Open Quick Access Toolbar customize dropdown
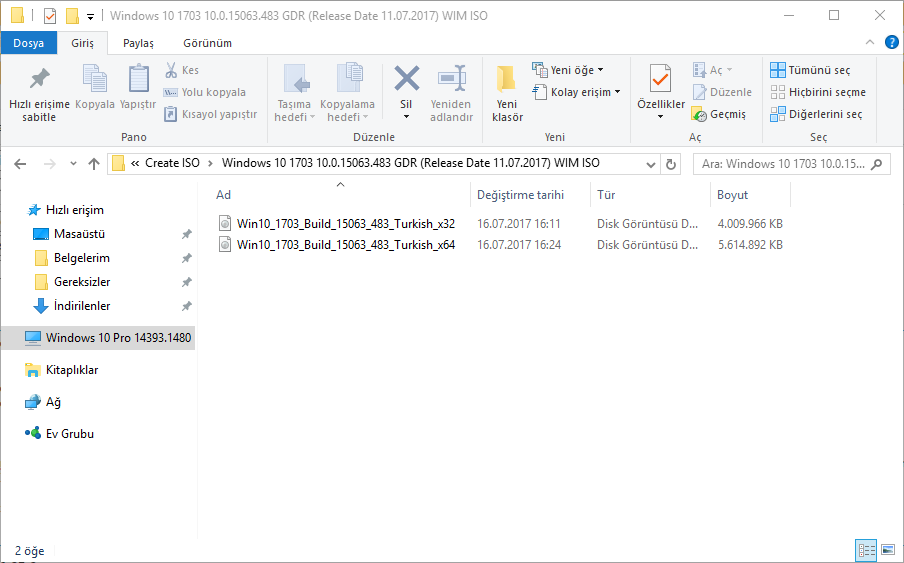 click(90, 17)
